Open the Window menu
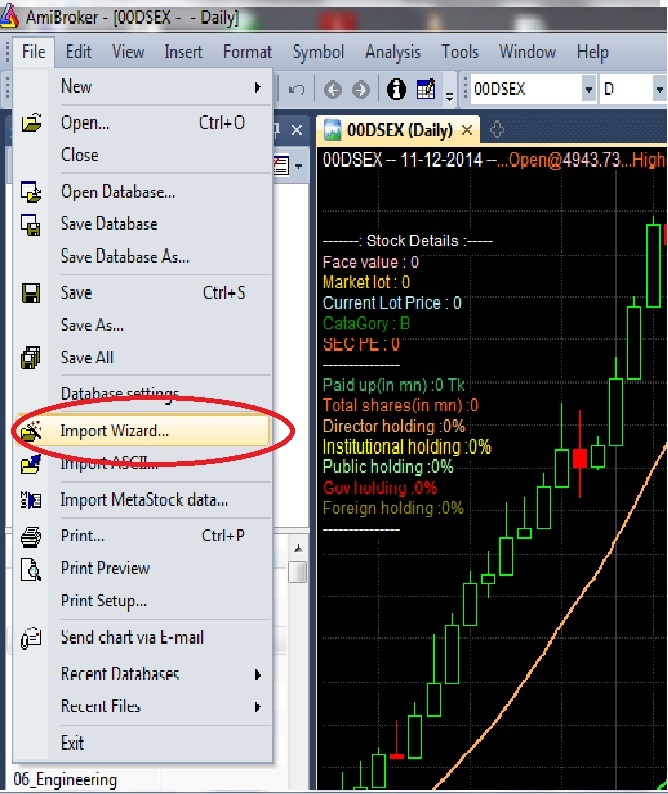 click(527, 52)
